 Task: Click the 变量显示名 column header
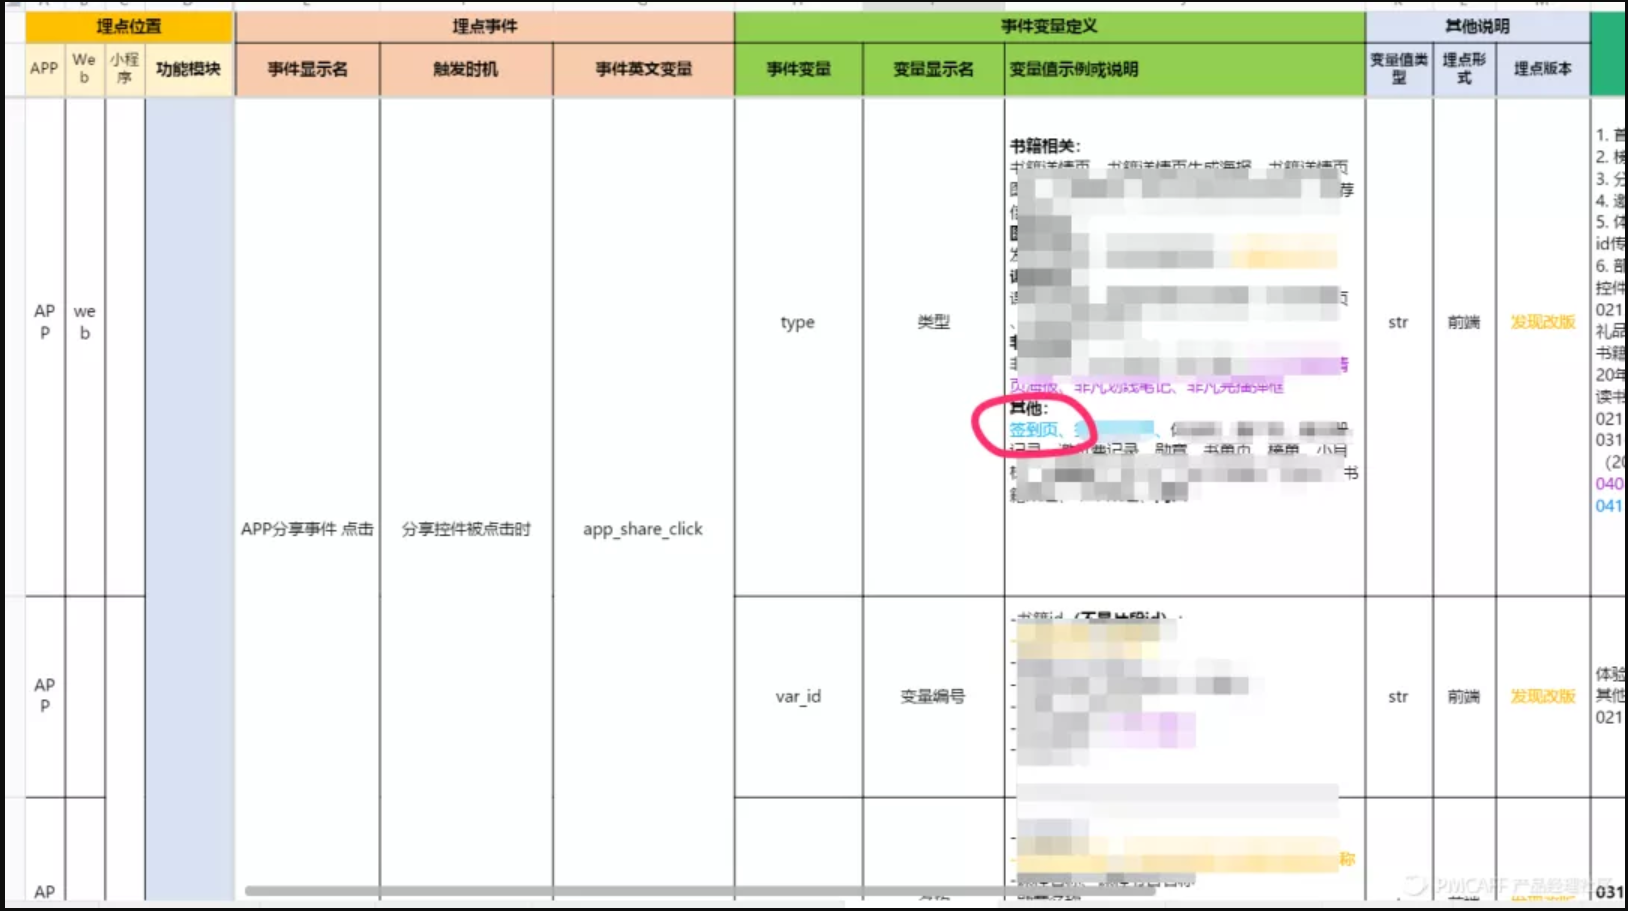(x=933, y=69)
